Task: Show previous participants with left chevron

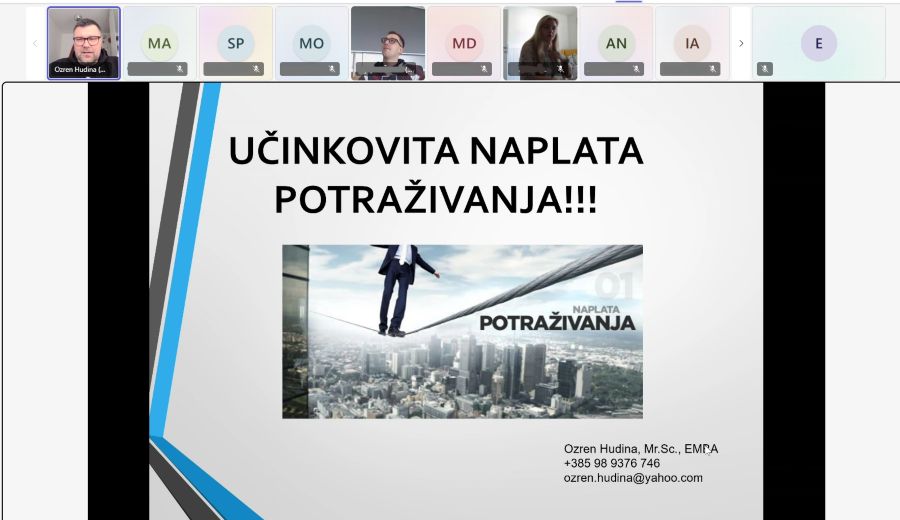Action: point(36,43)
